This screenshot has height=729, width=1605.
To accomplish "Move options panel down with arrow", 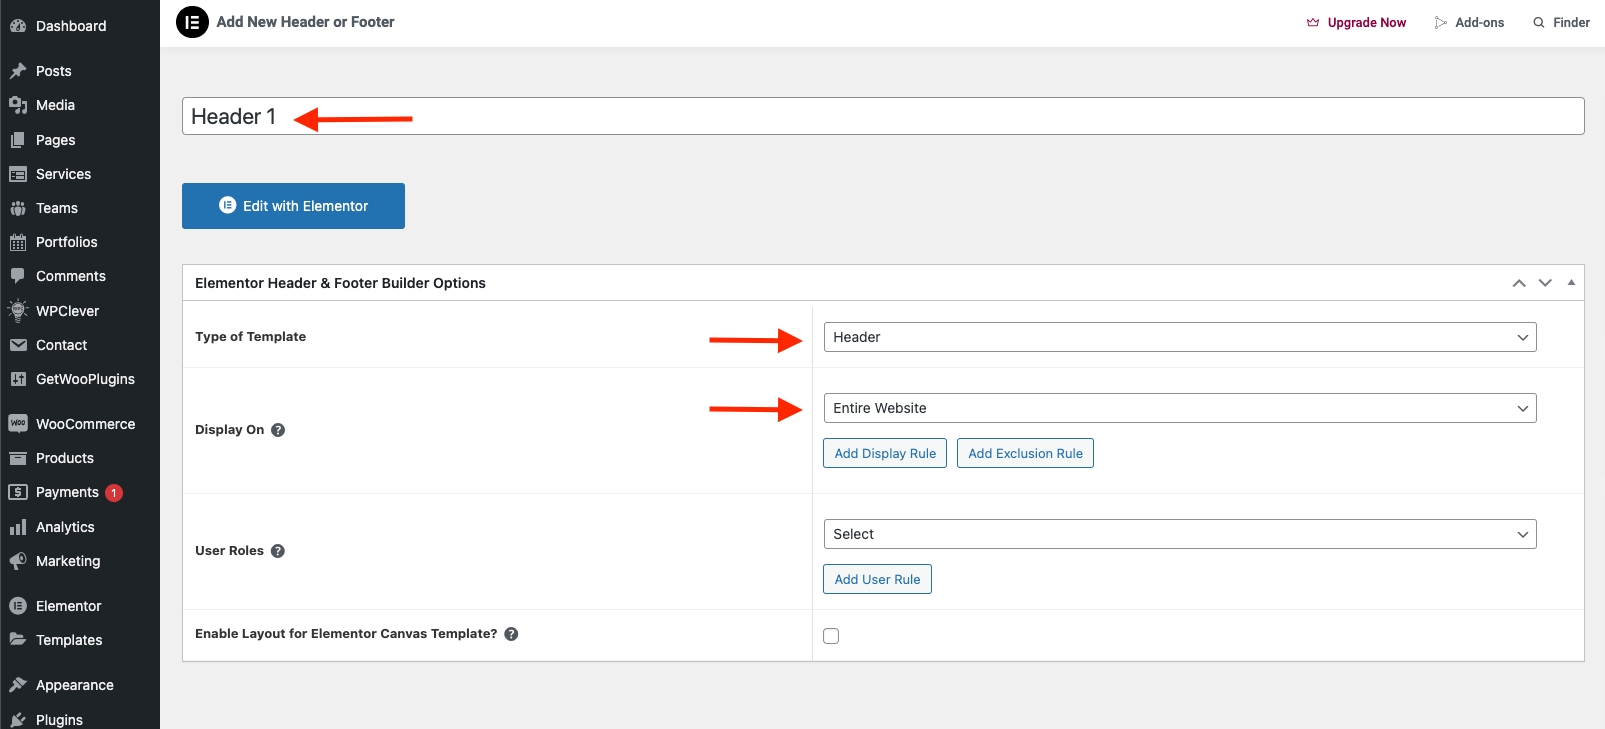I will (x=1545, y=283).
